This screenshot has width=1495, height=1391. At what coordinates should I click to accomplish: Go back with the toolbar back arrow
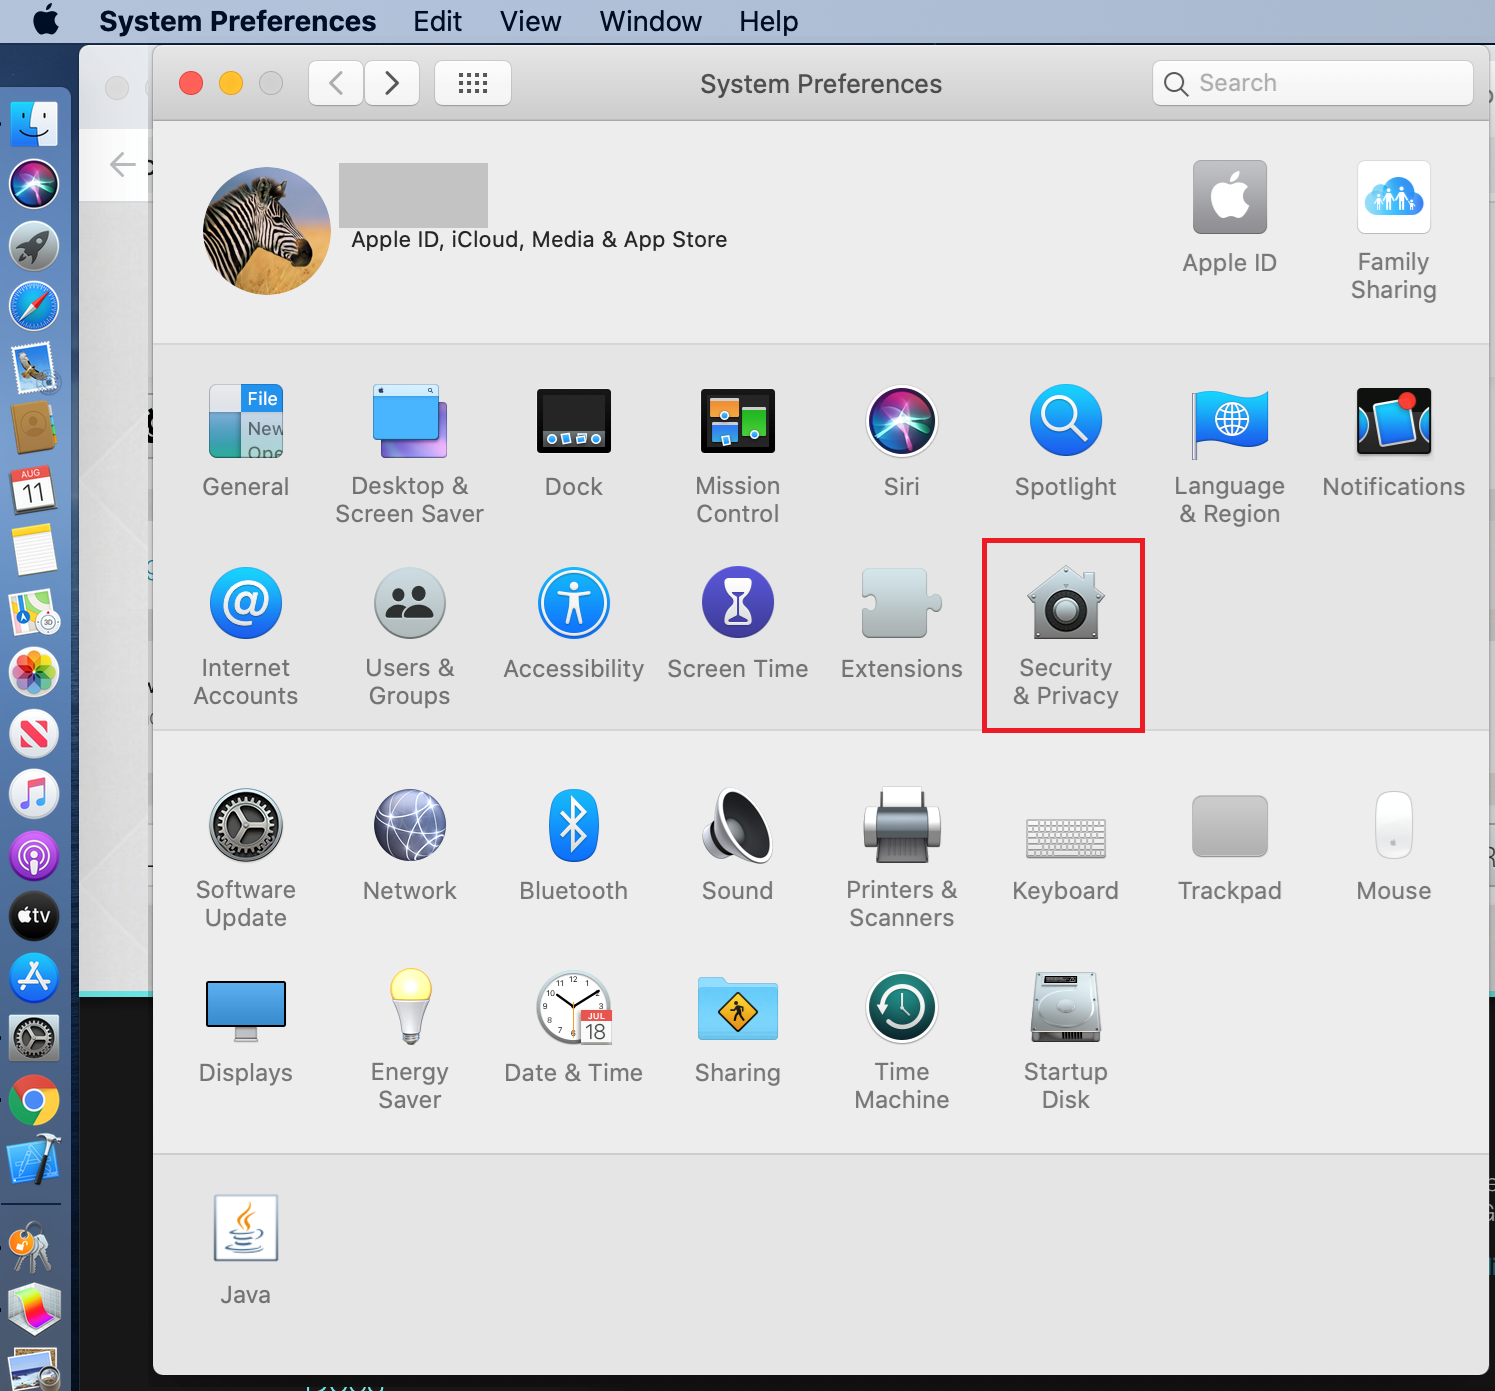336,83
